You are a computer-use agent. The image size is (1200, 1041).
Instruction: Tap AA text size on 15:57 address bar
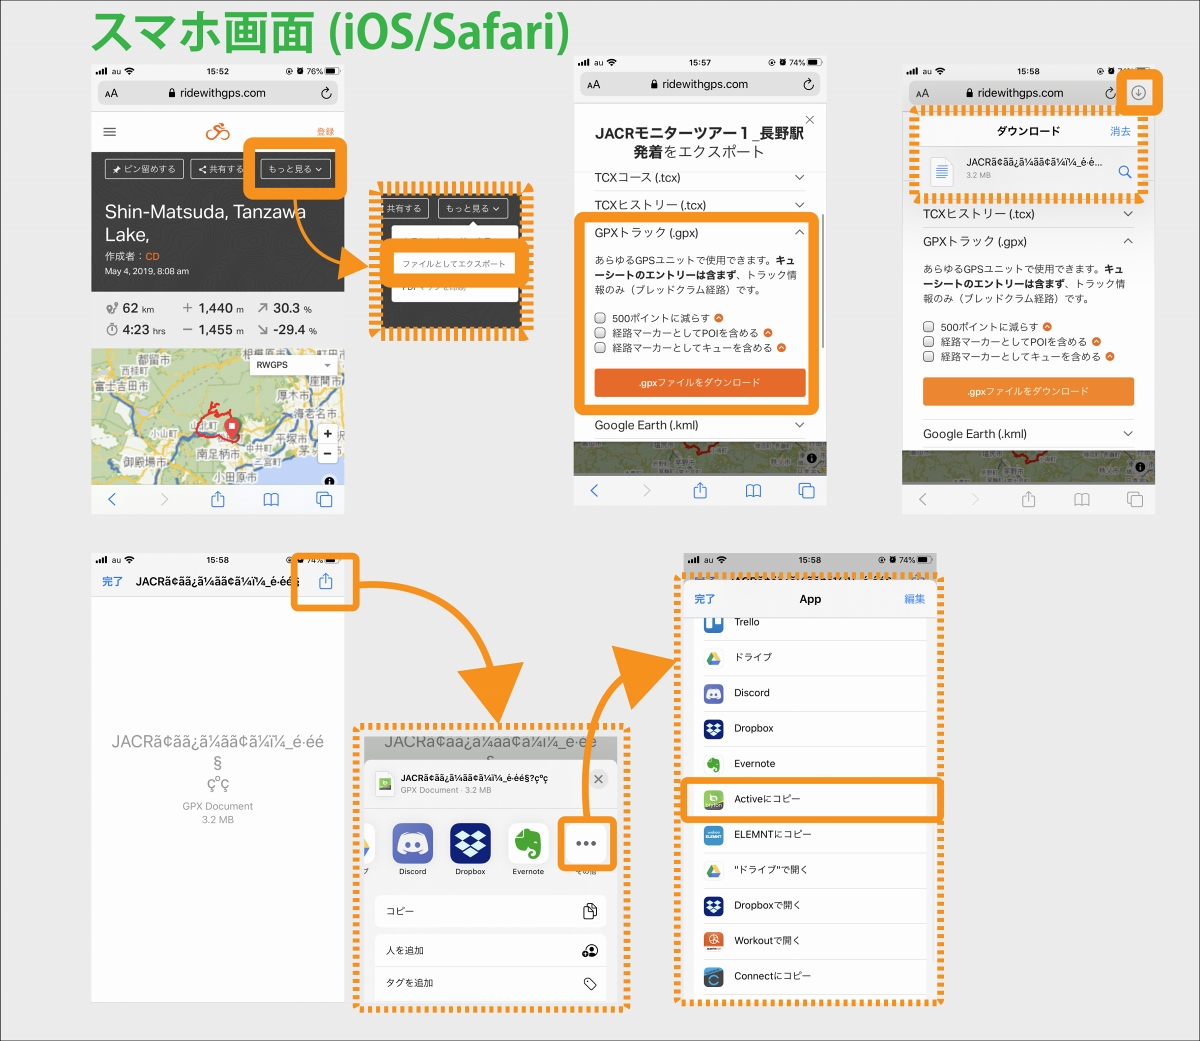(x=593, y=85)
